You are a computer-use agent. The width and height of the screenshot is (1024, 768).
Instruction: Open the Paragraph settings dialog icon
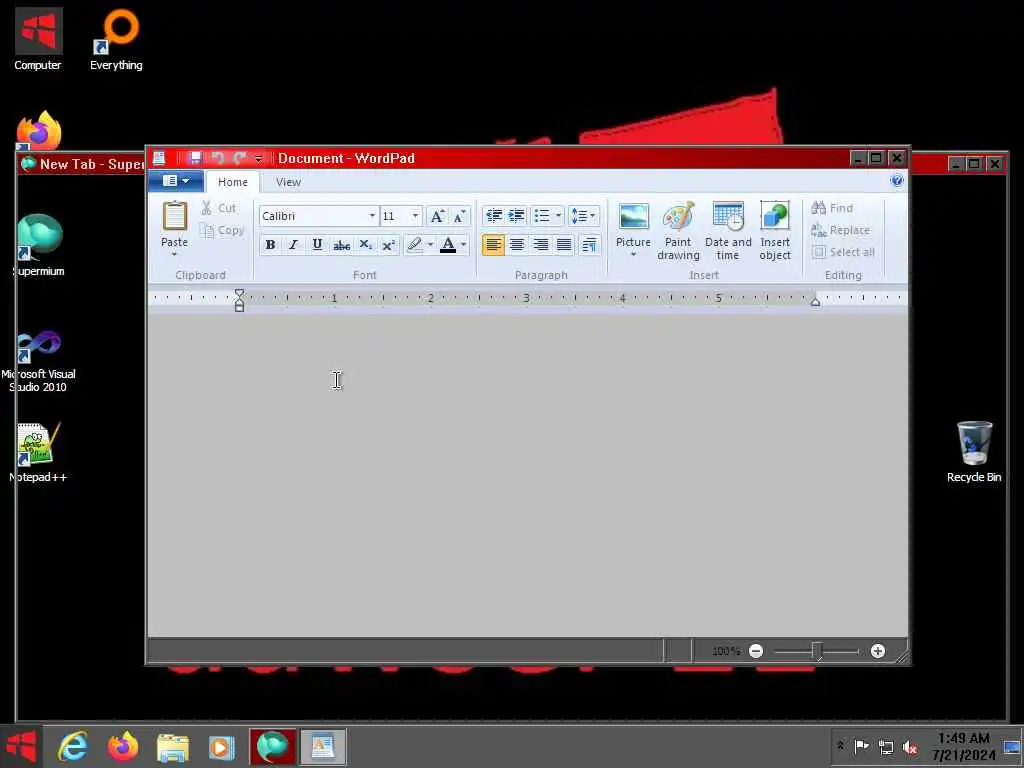click(589, 245)
